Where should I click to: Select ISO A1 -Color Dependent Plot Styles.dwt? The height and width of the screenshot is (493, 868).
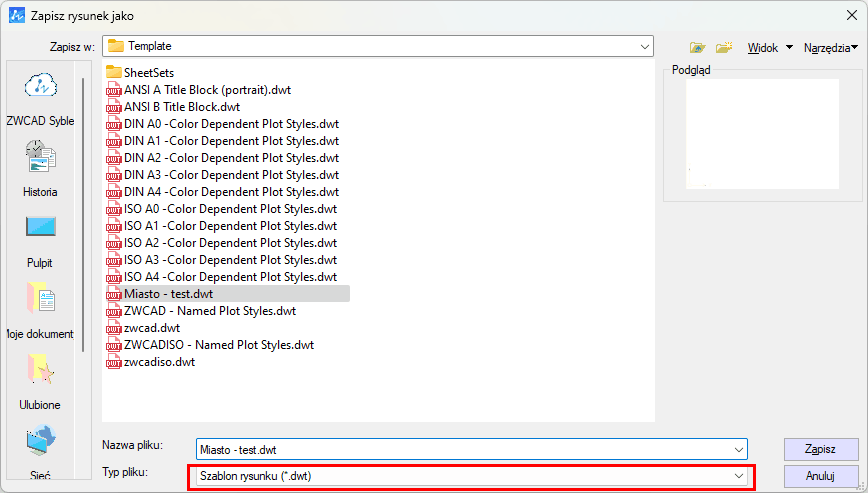point(230,226)
